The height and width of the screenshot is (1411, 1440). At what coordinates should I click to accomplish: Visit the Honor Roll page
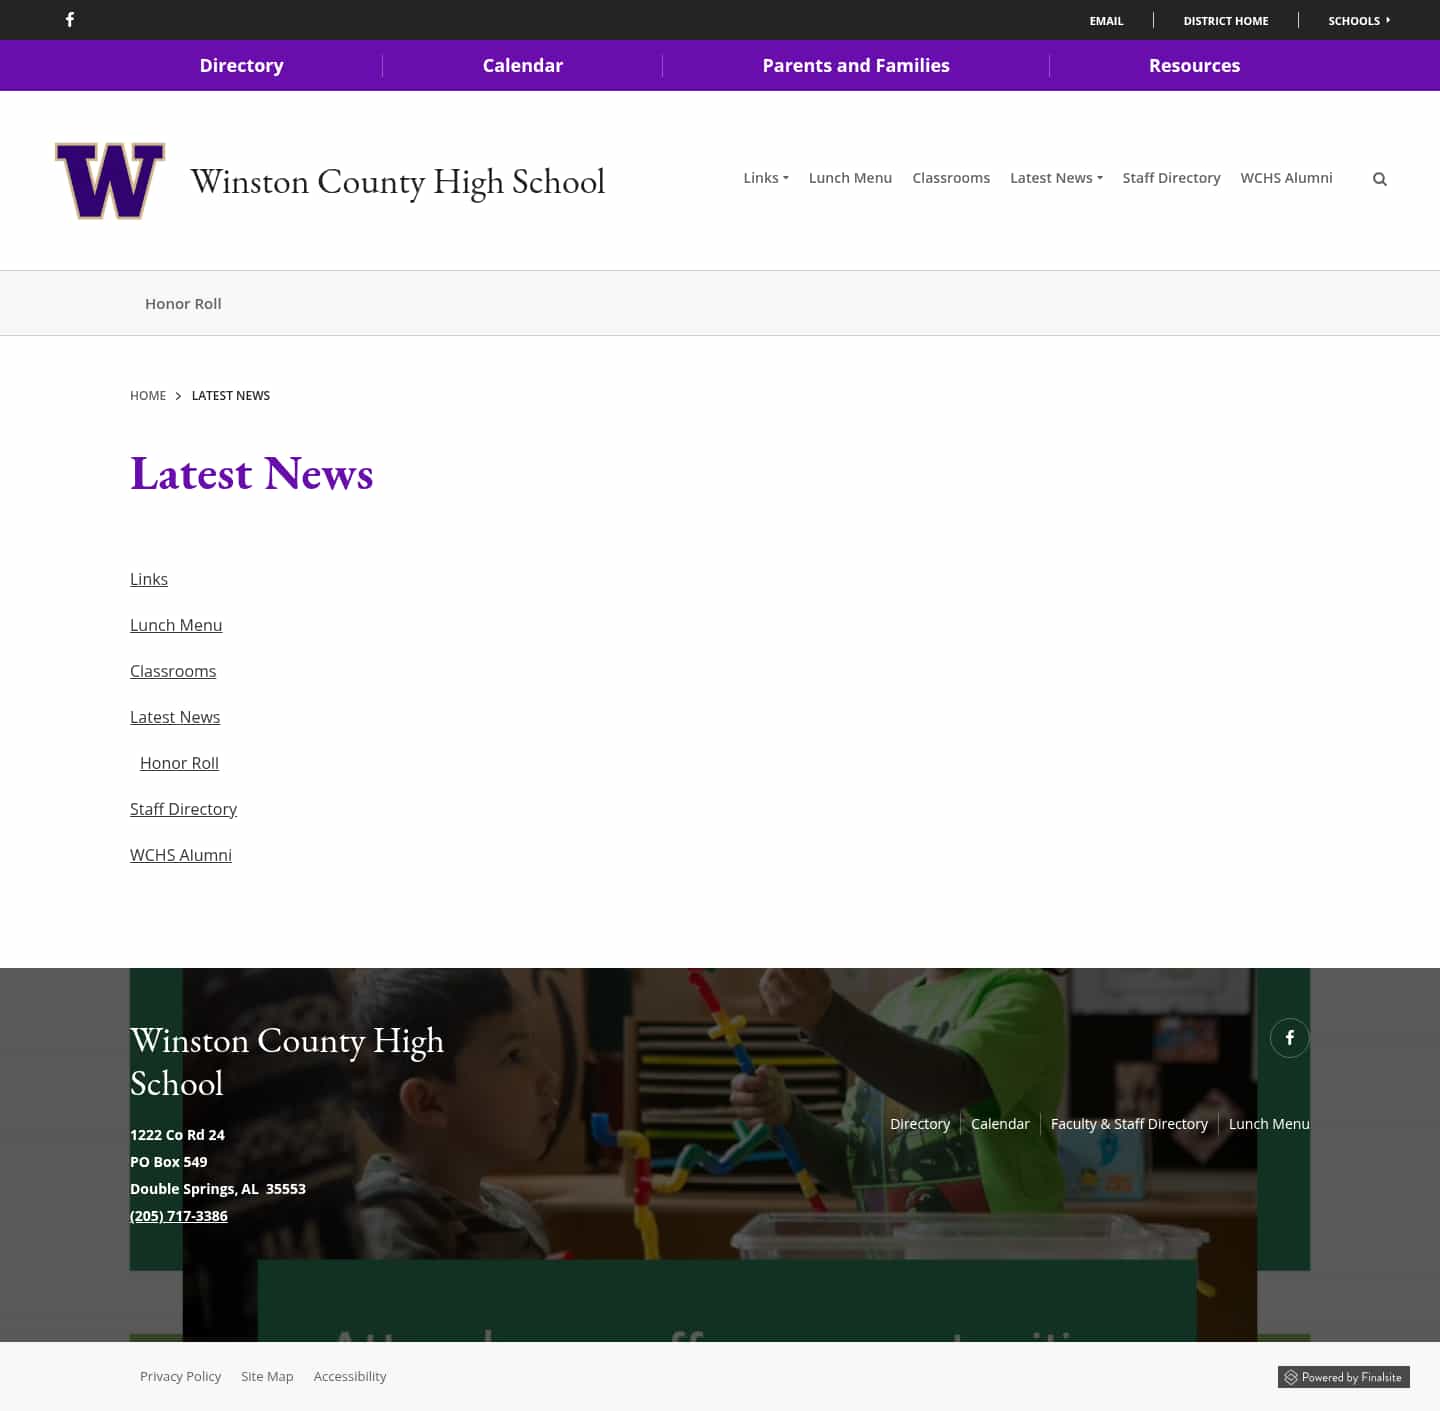click(183, 303)
